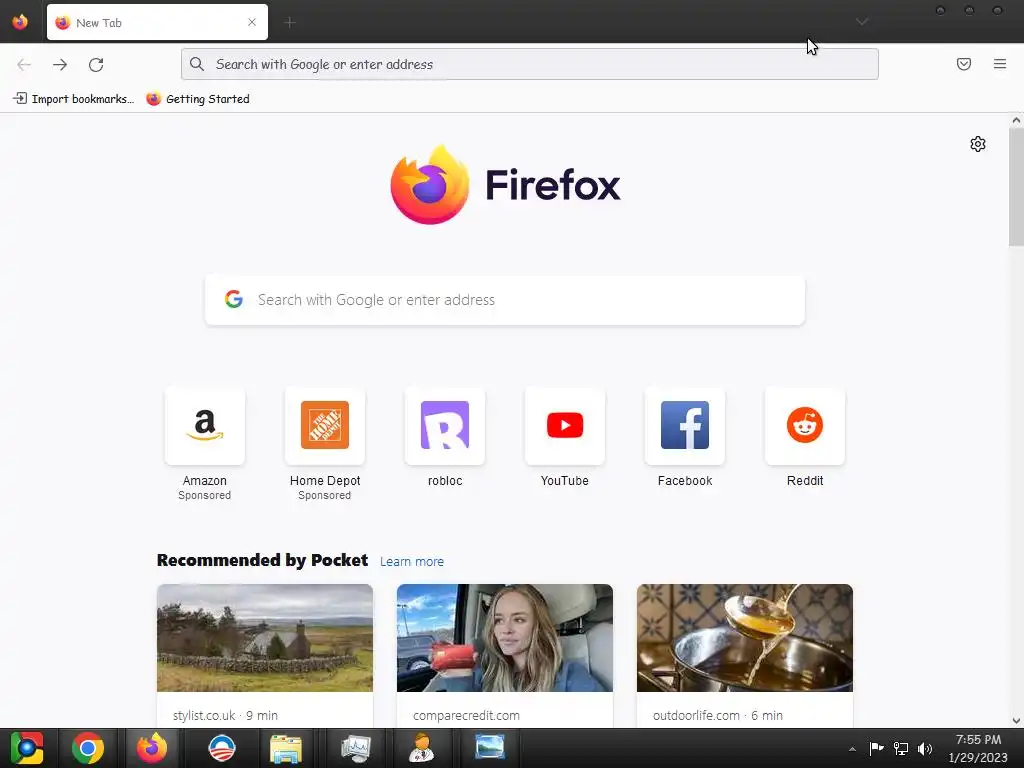Click Import bookmarks in bookmarks toolbar

click(73, 99)
